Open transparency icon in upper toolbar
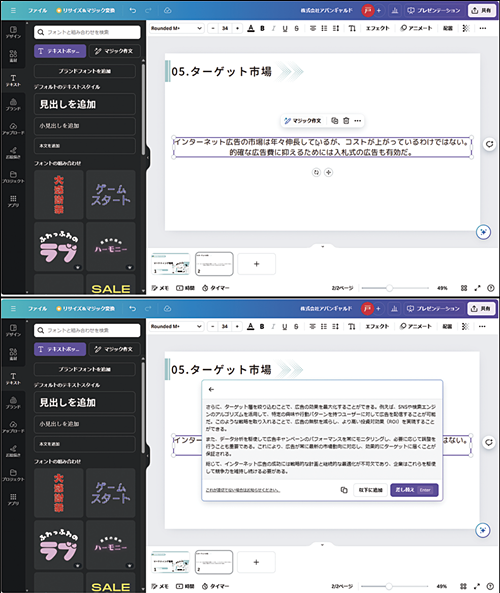The height and width of the screenshot is (593, 500). tap(466, 28)
